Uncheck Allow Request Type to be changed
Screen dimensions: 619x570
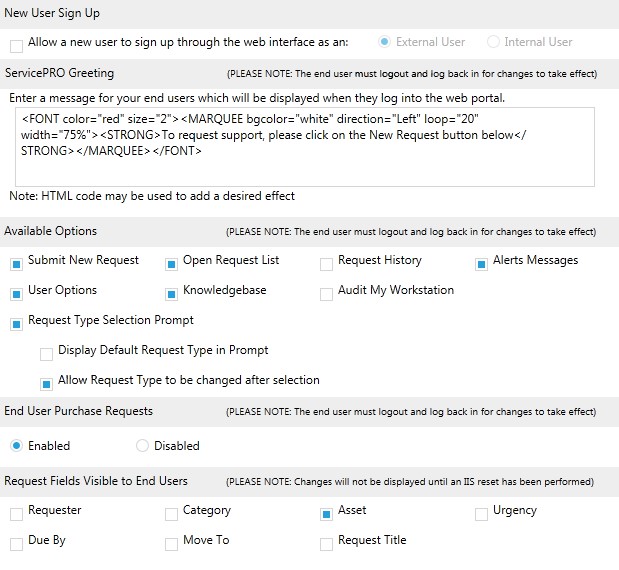[46, 384]
